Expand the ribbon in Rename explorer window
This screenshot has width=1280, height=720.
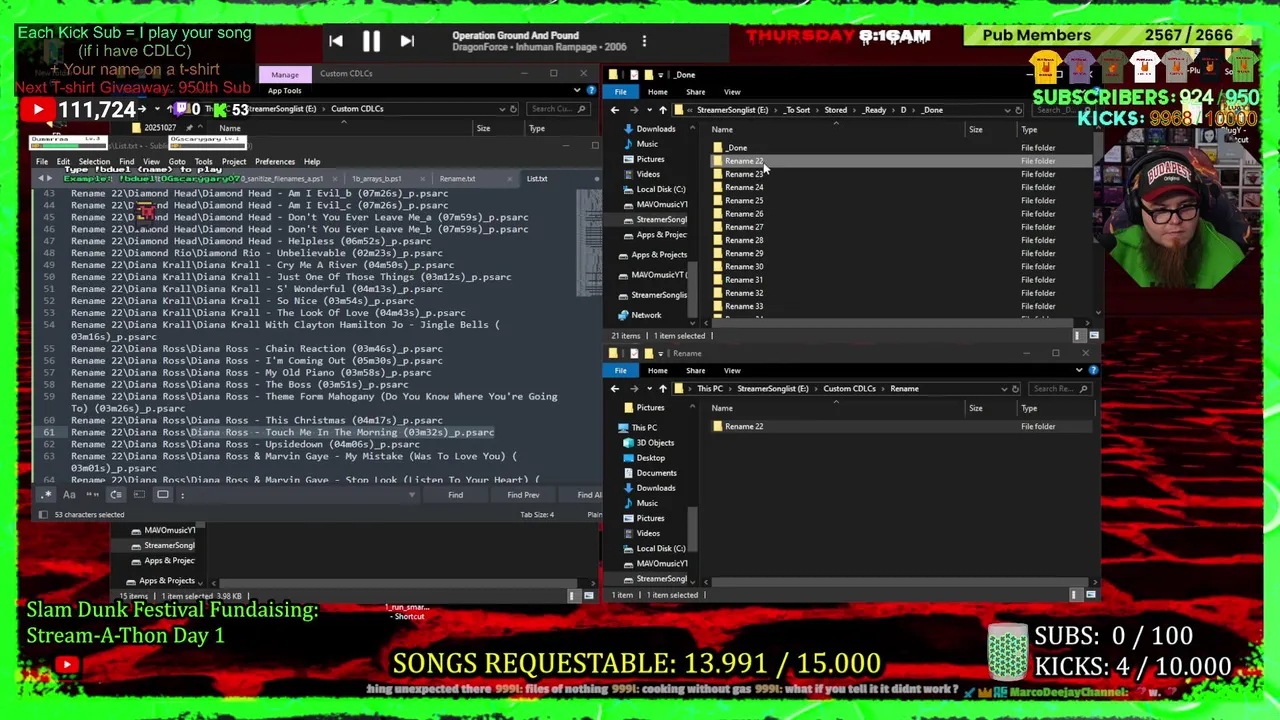click(x=1079, y=370)
